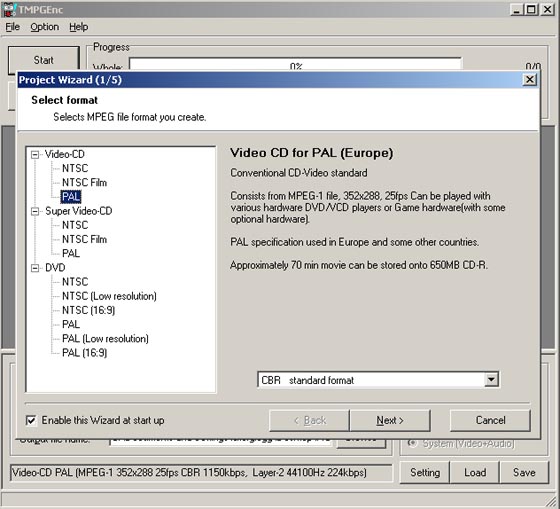Image resolution: width=560 pixels, height=509 pixels.
Task: Click the disabled Back button
Action: pos(309,420)
